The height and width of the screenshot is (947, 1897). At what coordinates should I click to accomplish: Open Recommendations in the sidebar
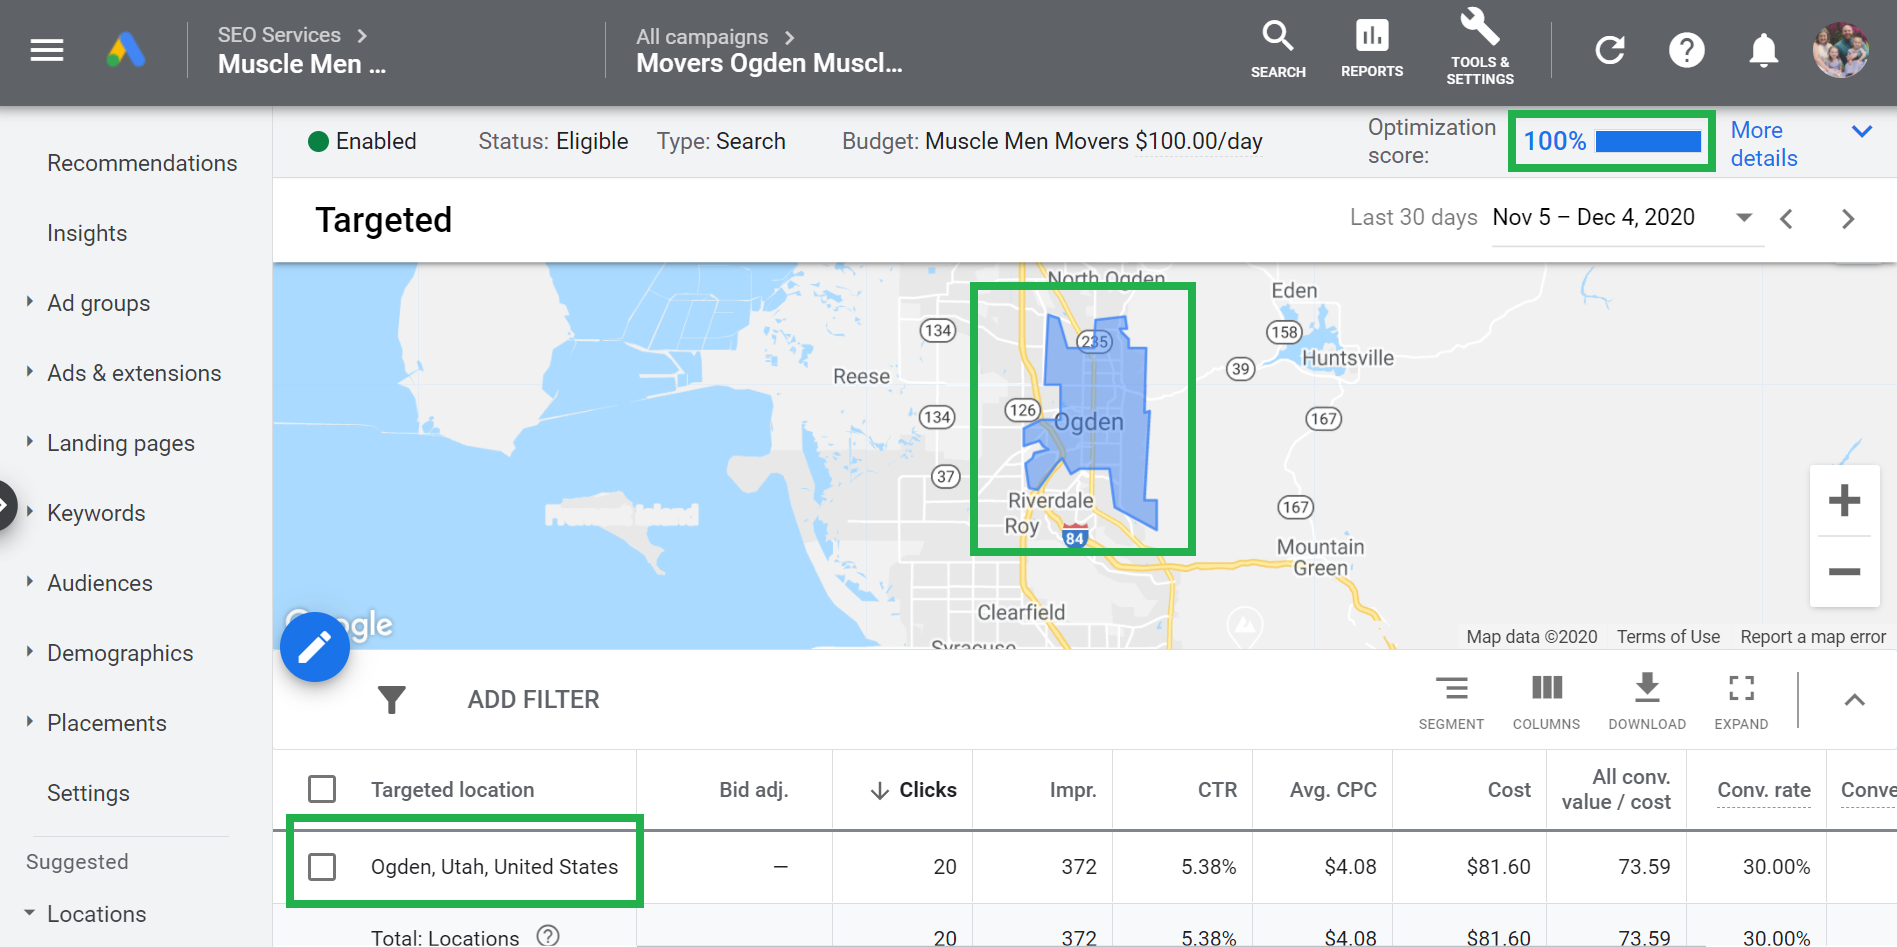tap(142, 163)
